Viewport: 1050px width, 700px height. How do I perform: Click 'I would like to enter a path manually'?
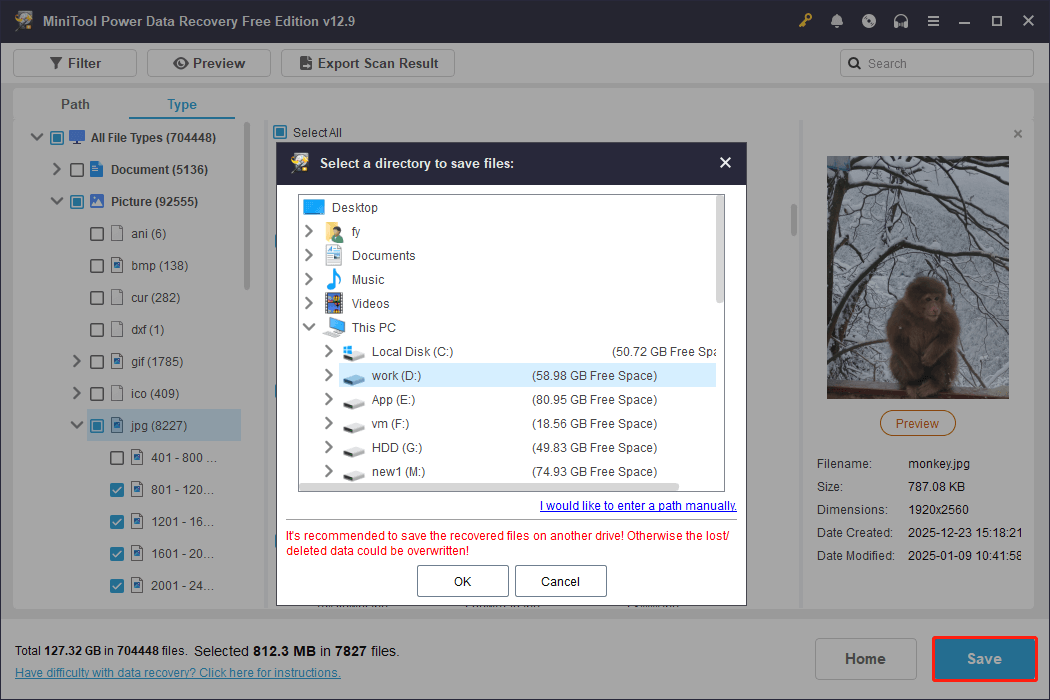tap(638, 506)
